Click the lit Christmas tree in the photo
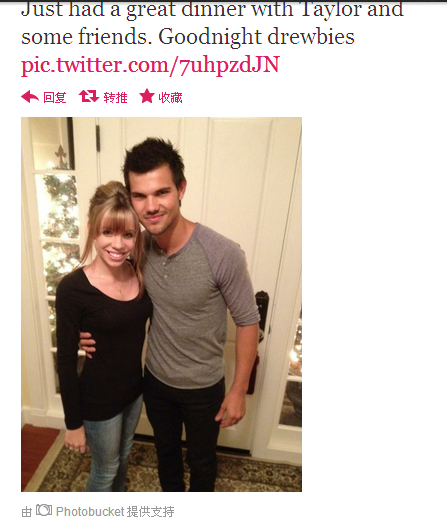Image resolution: width=447 pixels, height=520 pixels. [x=61, y=233]
